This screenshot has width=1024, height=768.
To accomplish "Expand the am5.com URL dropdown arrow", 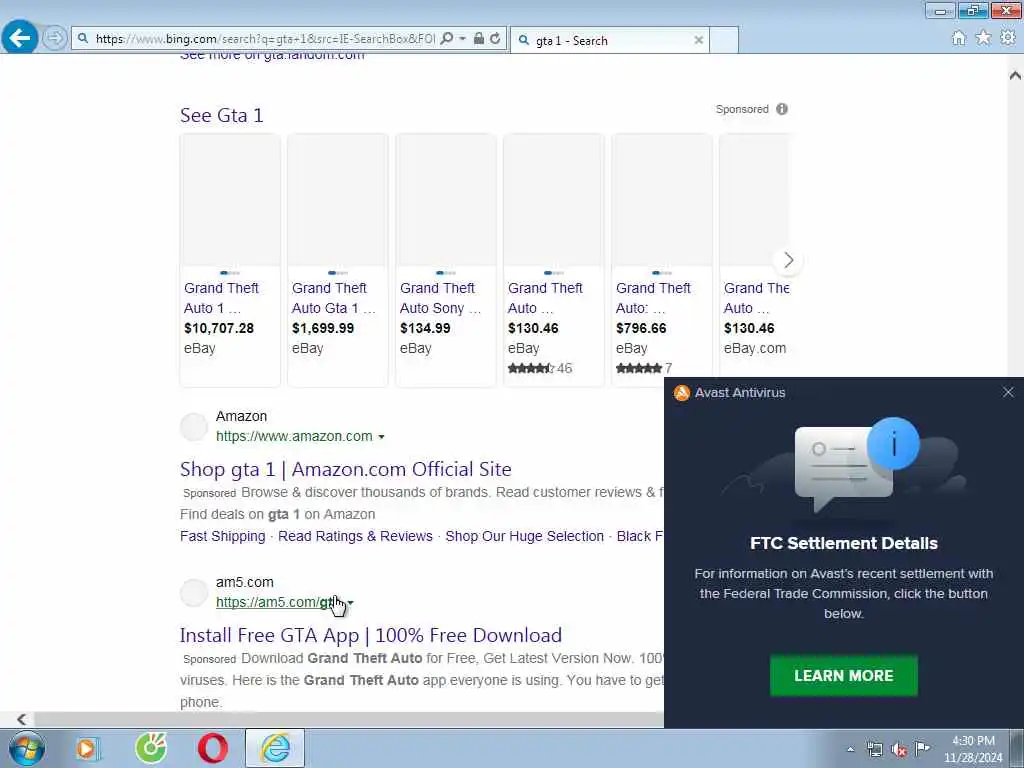I will tap(351, 603).
